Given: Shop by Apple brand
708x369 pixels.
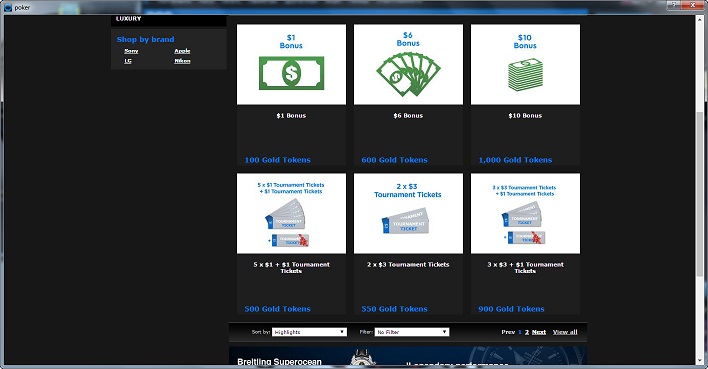Looking at the screenshot, I should coord(182,51).
